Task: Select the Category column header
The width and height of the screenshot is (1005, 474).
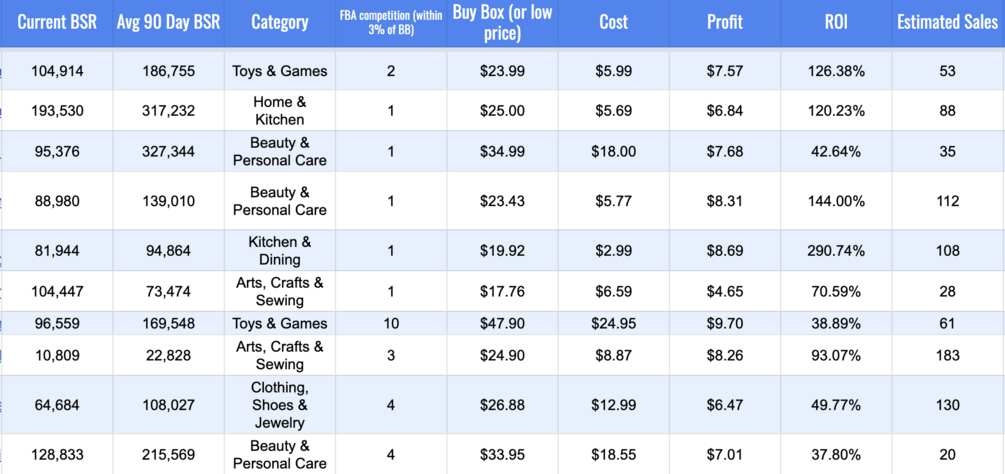Action: [x=279, y=22]
